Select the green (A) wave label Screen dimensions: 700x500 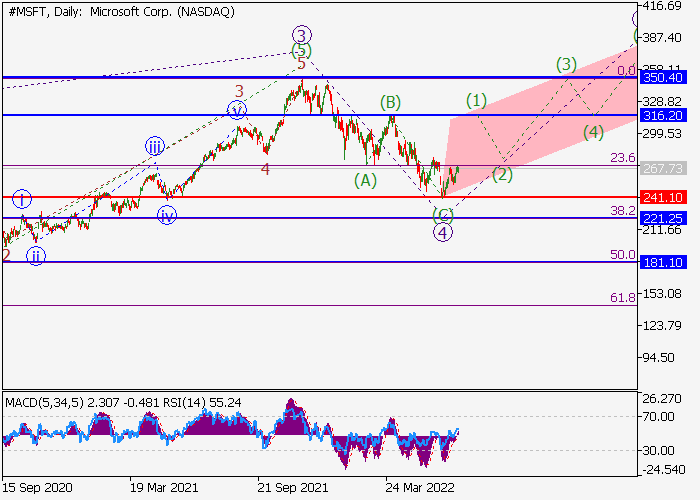366,180
